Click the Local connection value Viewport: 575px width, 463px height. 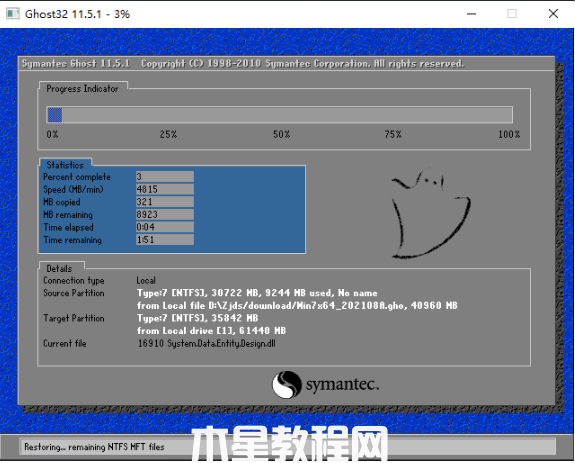click(146, 280)
